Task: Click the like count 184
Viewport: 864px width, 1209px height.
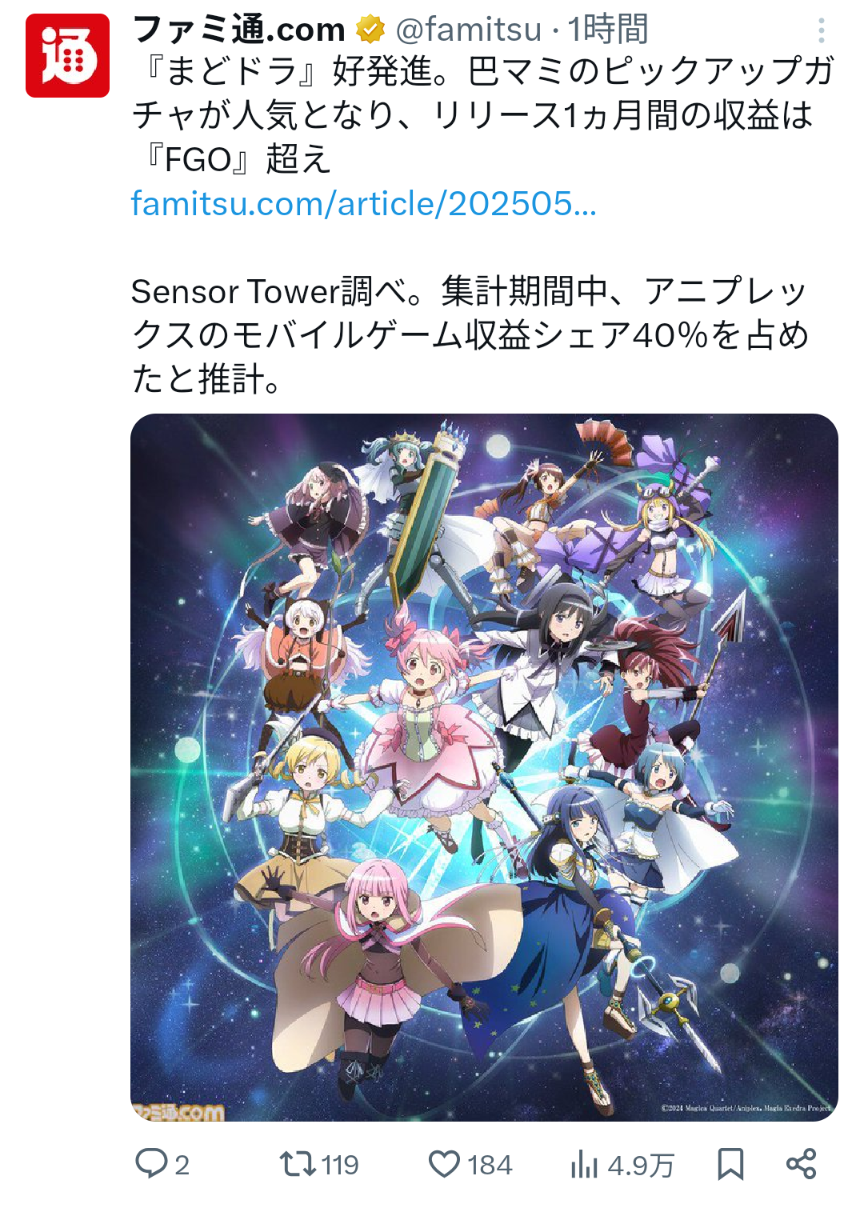Action: point(490,1165)
